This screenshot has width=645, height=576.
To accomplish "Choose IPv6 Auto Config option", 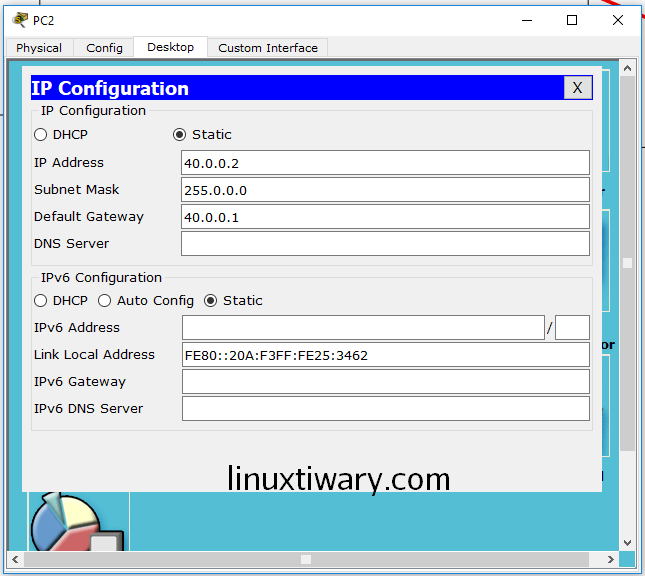I will point(105,301).
